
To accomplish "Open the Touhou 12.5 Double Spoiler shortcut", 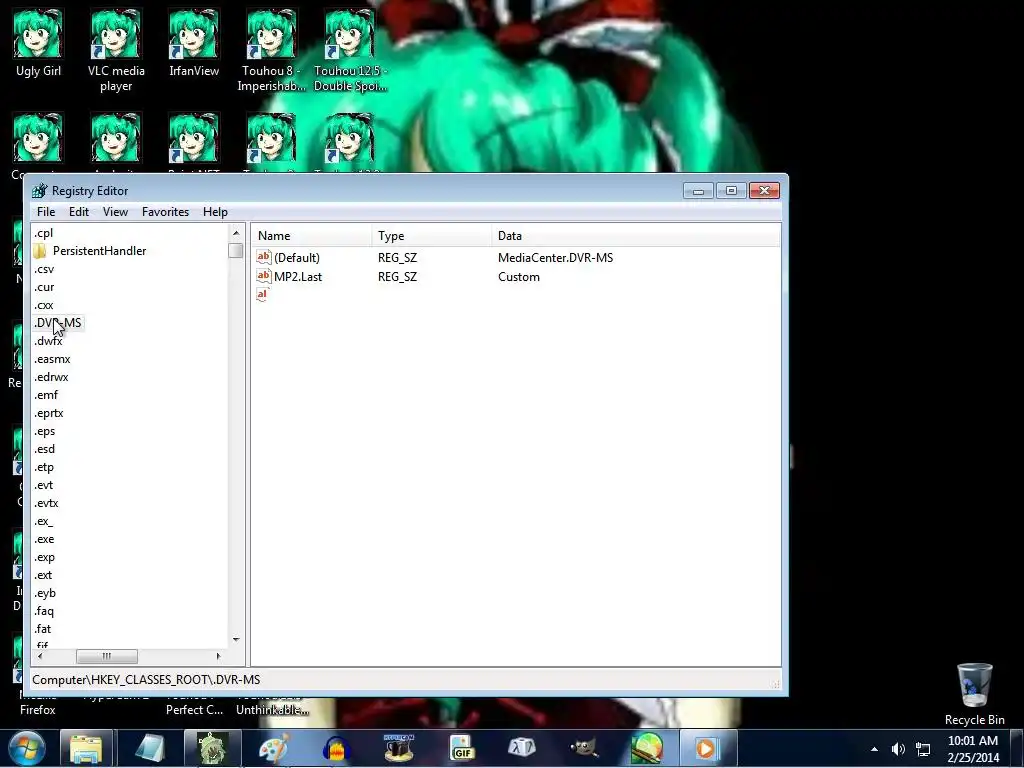I will [350, 50].
